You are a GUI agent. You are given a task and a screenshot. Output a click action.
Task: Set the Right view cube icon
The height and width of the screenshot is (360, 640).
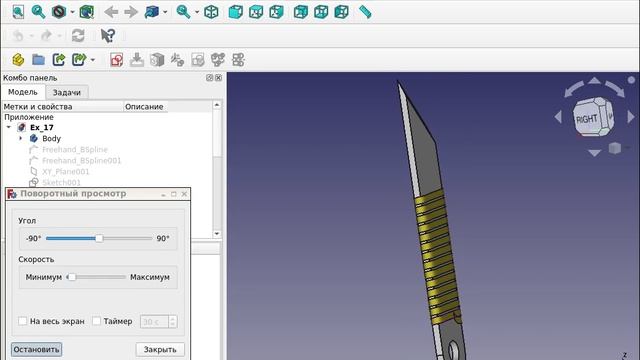pyautogui.click(x=276, y=12)
